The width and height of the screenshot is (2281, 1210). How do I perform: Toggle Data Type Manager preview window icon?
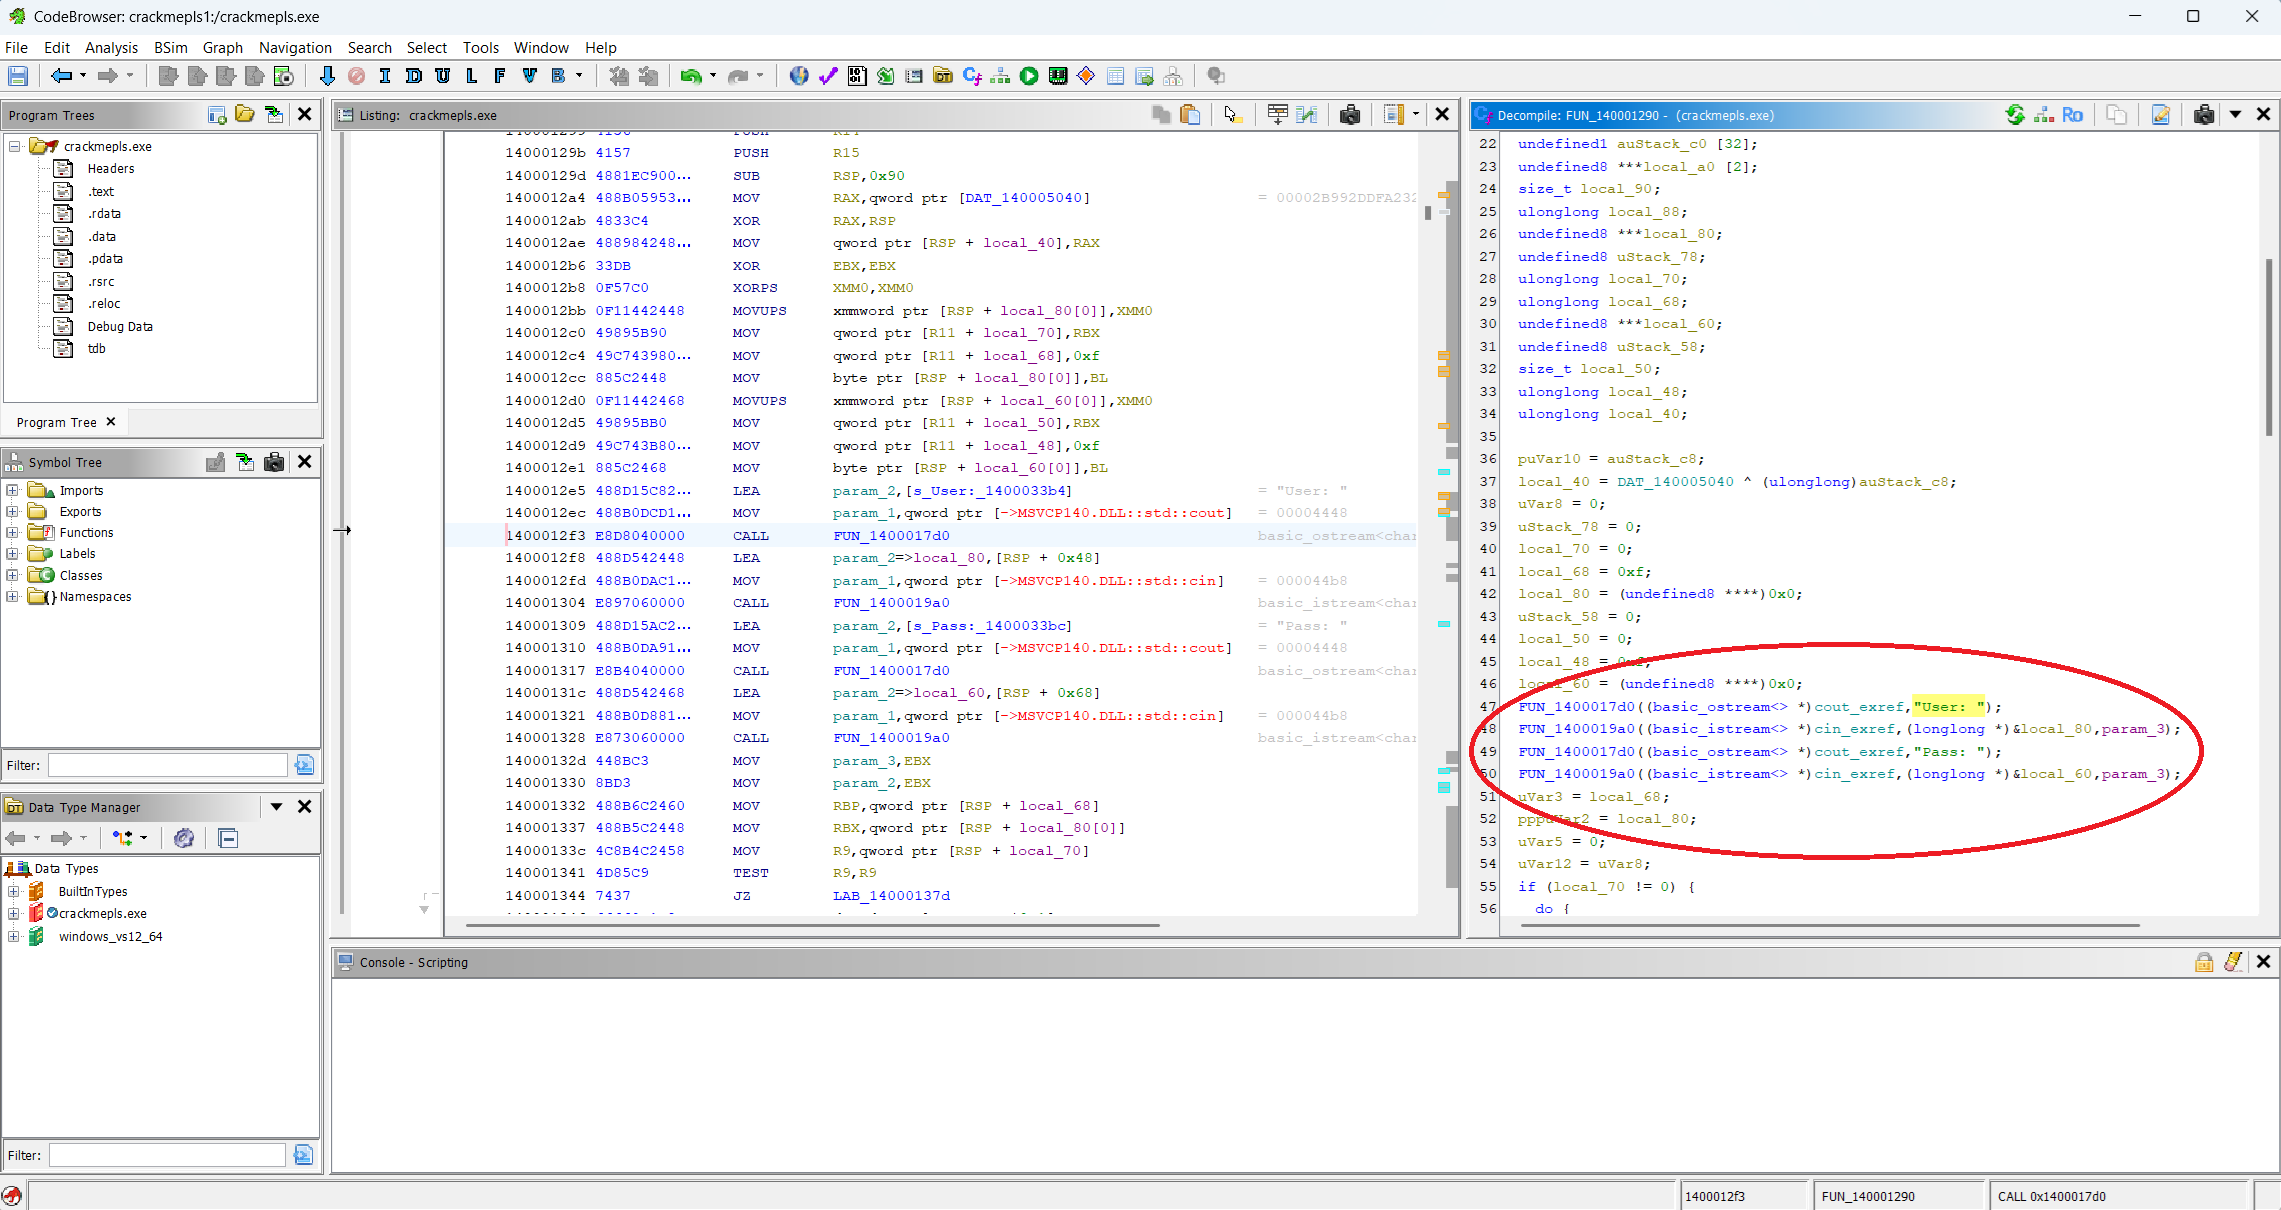(228, 838)
